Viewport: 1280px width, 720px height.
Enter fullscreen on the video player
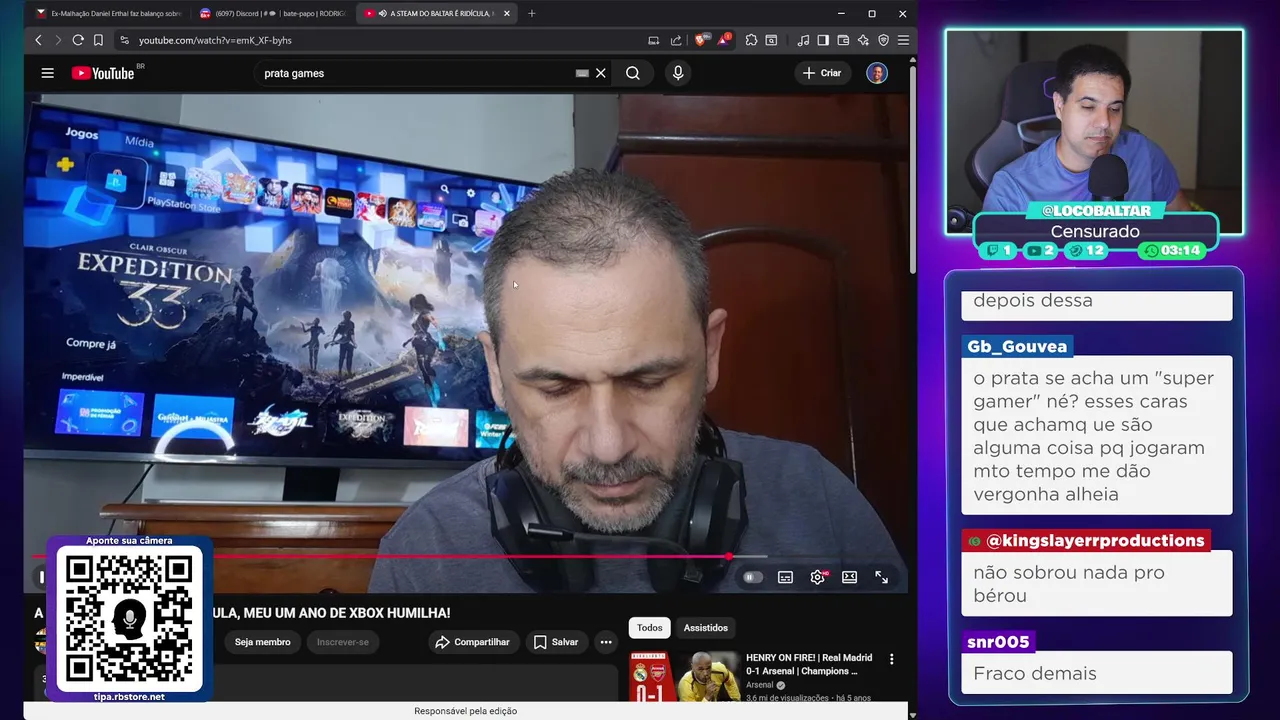tap(882, 577)
